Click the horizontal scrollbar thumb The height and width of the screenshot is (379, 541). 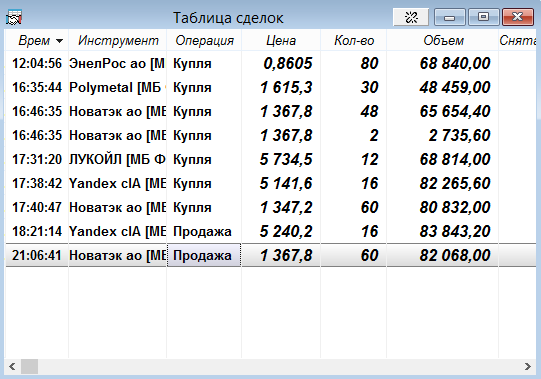(29, 366)
